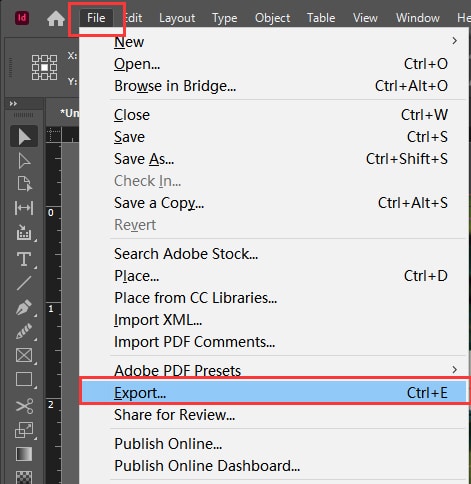Open the File menu
This screenshot has height=484, width=471.
96,18
